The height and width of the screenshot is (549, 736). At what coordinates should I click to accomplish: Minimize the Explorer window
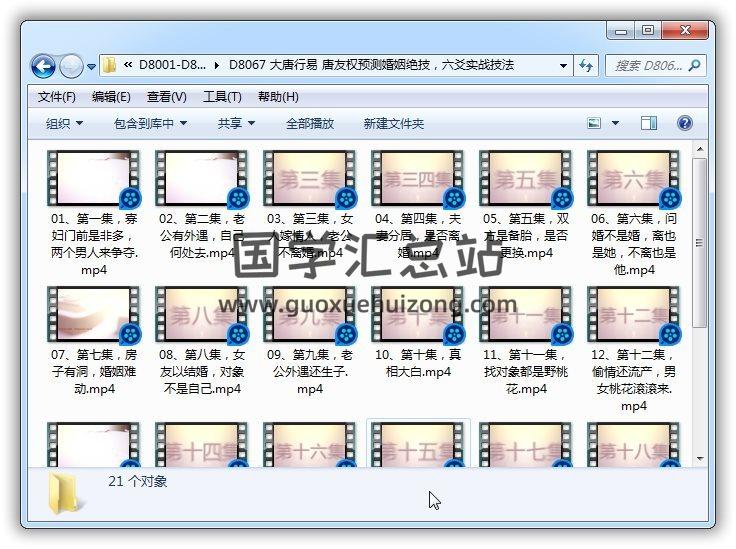[621, 31]
